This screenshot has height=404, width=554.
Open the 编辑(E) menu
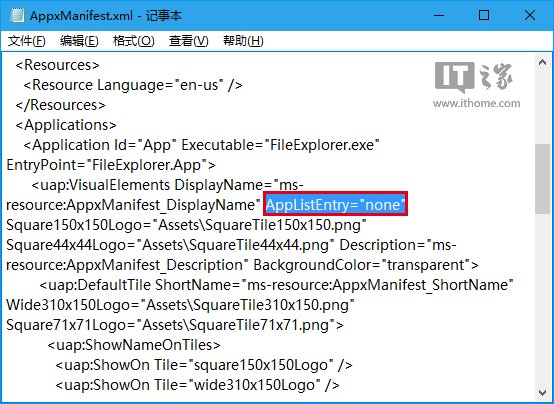(79, 41)
